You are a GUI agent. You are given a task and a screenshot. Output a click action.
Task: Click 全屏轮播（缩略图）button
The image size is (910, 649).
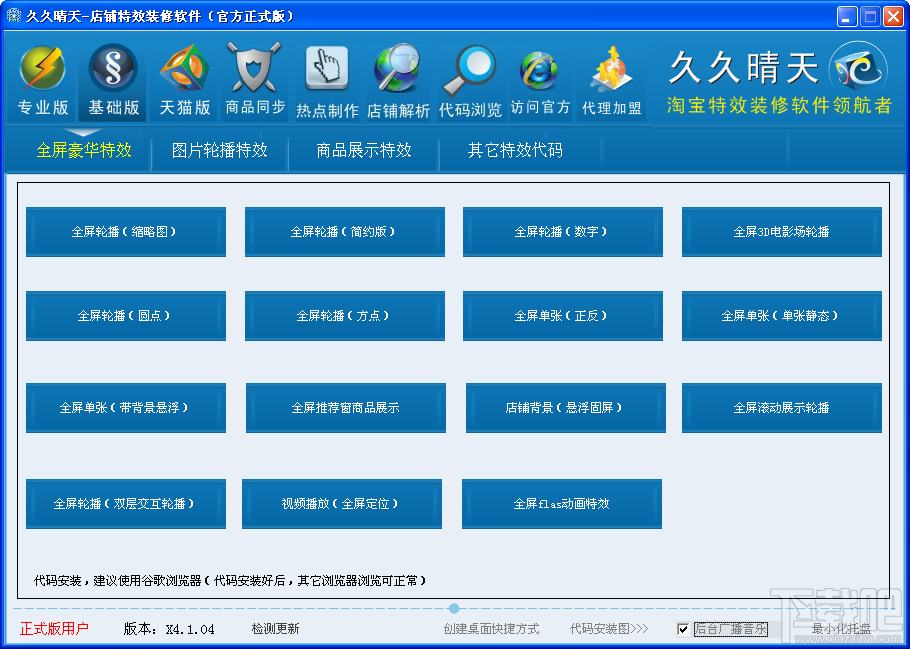click(x=126, y=232)
